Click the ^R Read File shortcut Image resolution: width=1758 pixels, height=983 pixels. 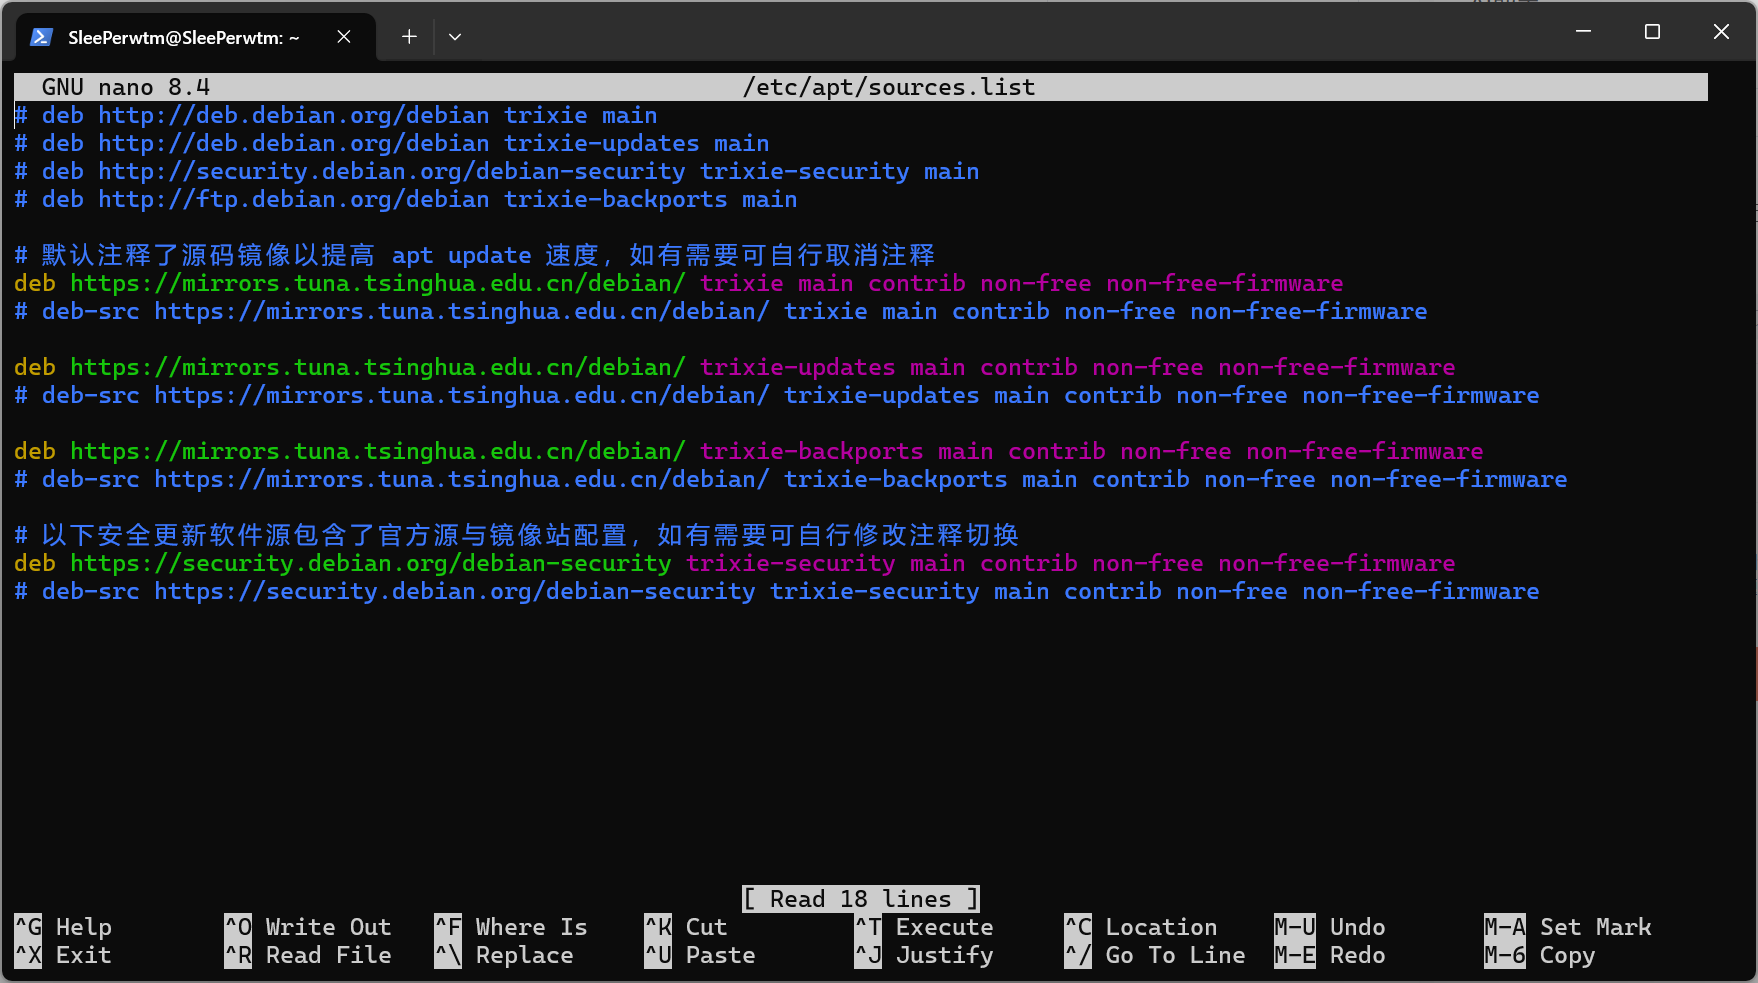click(x=308, y=955)
